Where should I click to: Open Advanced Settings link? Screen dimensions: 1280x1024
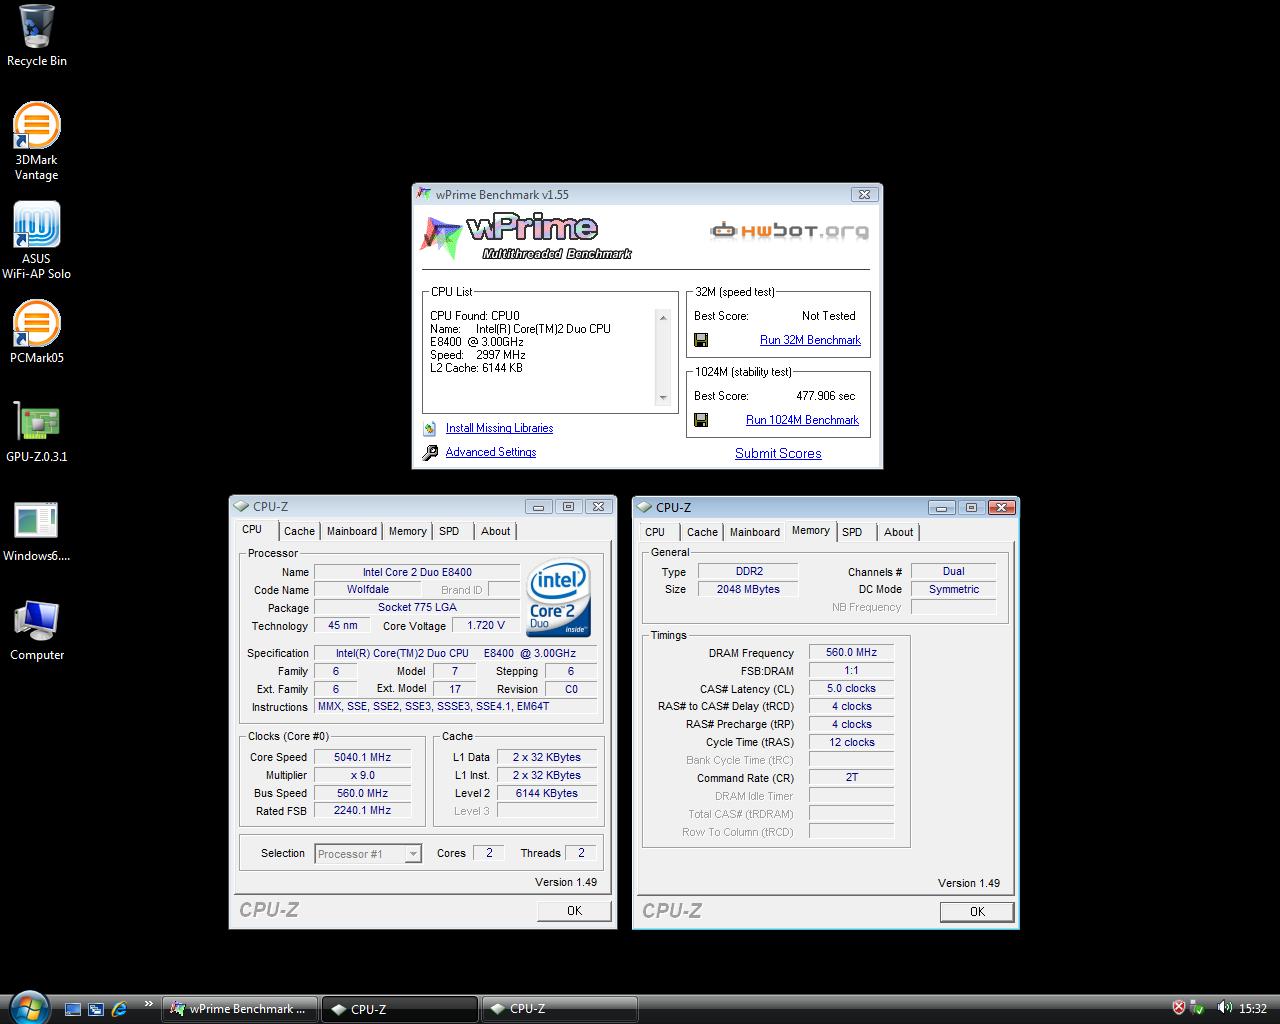tap(491, 452)
